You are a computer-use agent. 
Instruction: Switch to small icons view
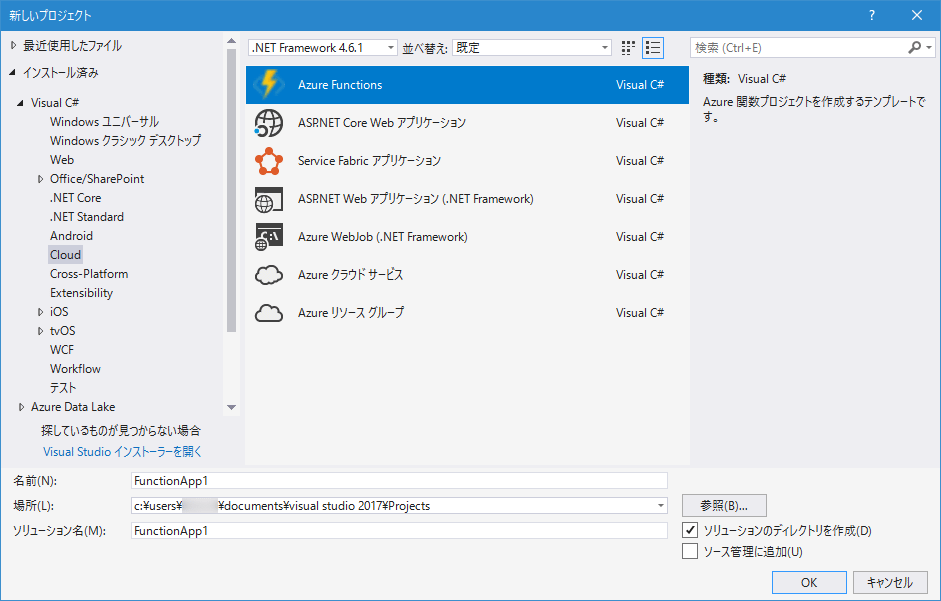pyautogui.click(x=628, y=47)
